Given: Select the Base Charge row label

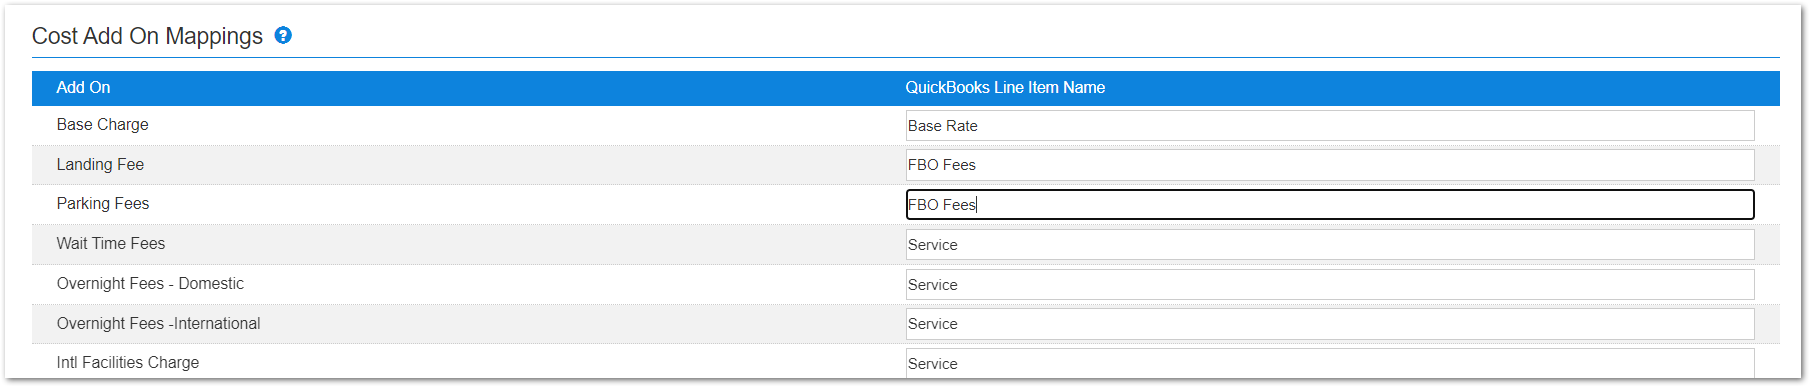Looking at the screenshot, I should pos(102,125).
